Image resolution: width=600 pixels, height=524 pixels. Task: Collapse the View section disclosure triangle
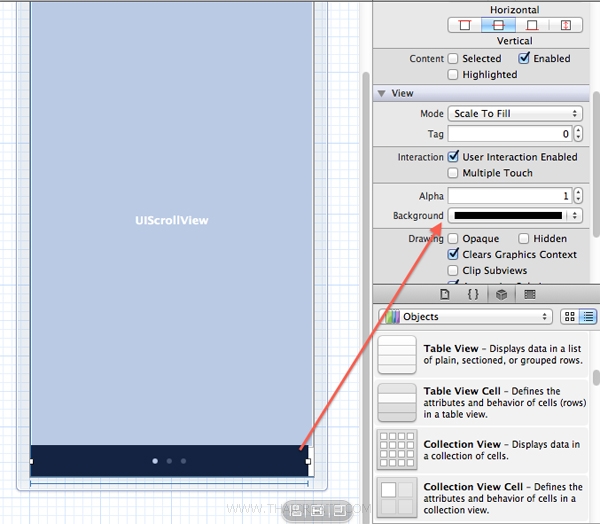tap(382, 93)
